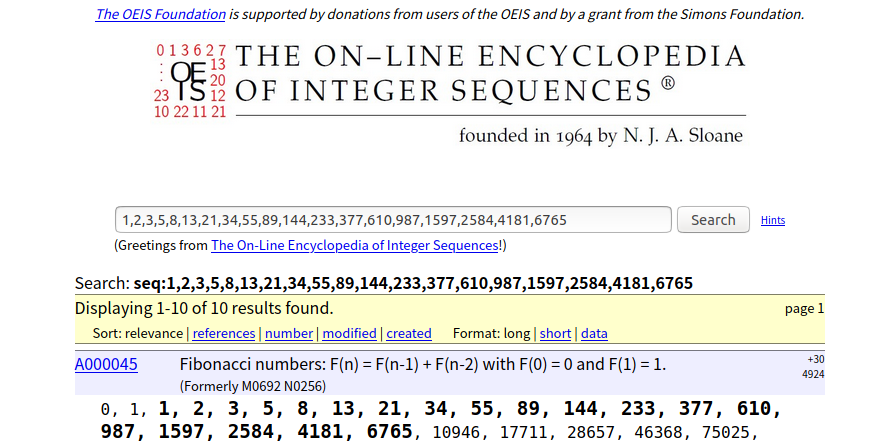The image size is (889, 444).
Task: Sort results by modified
Action: click(349, 333)
